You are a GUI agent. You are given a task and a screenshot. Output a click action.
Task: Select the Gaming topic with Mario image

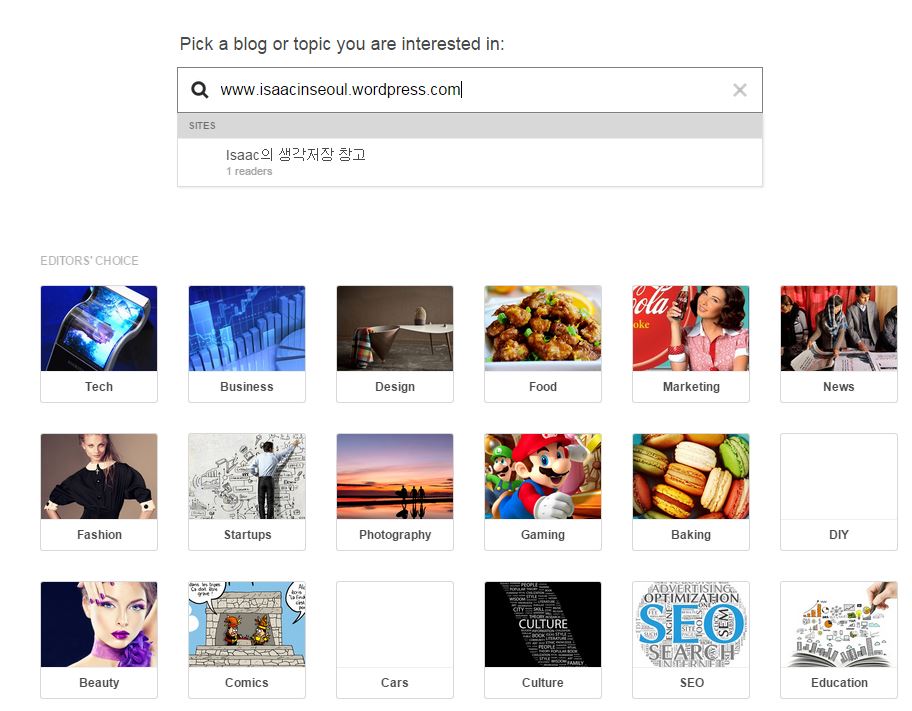tap(543, 477)
